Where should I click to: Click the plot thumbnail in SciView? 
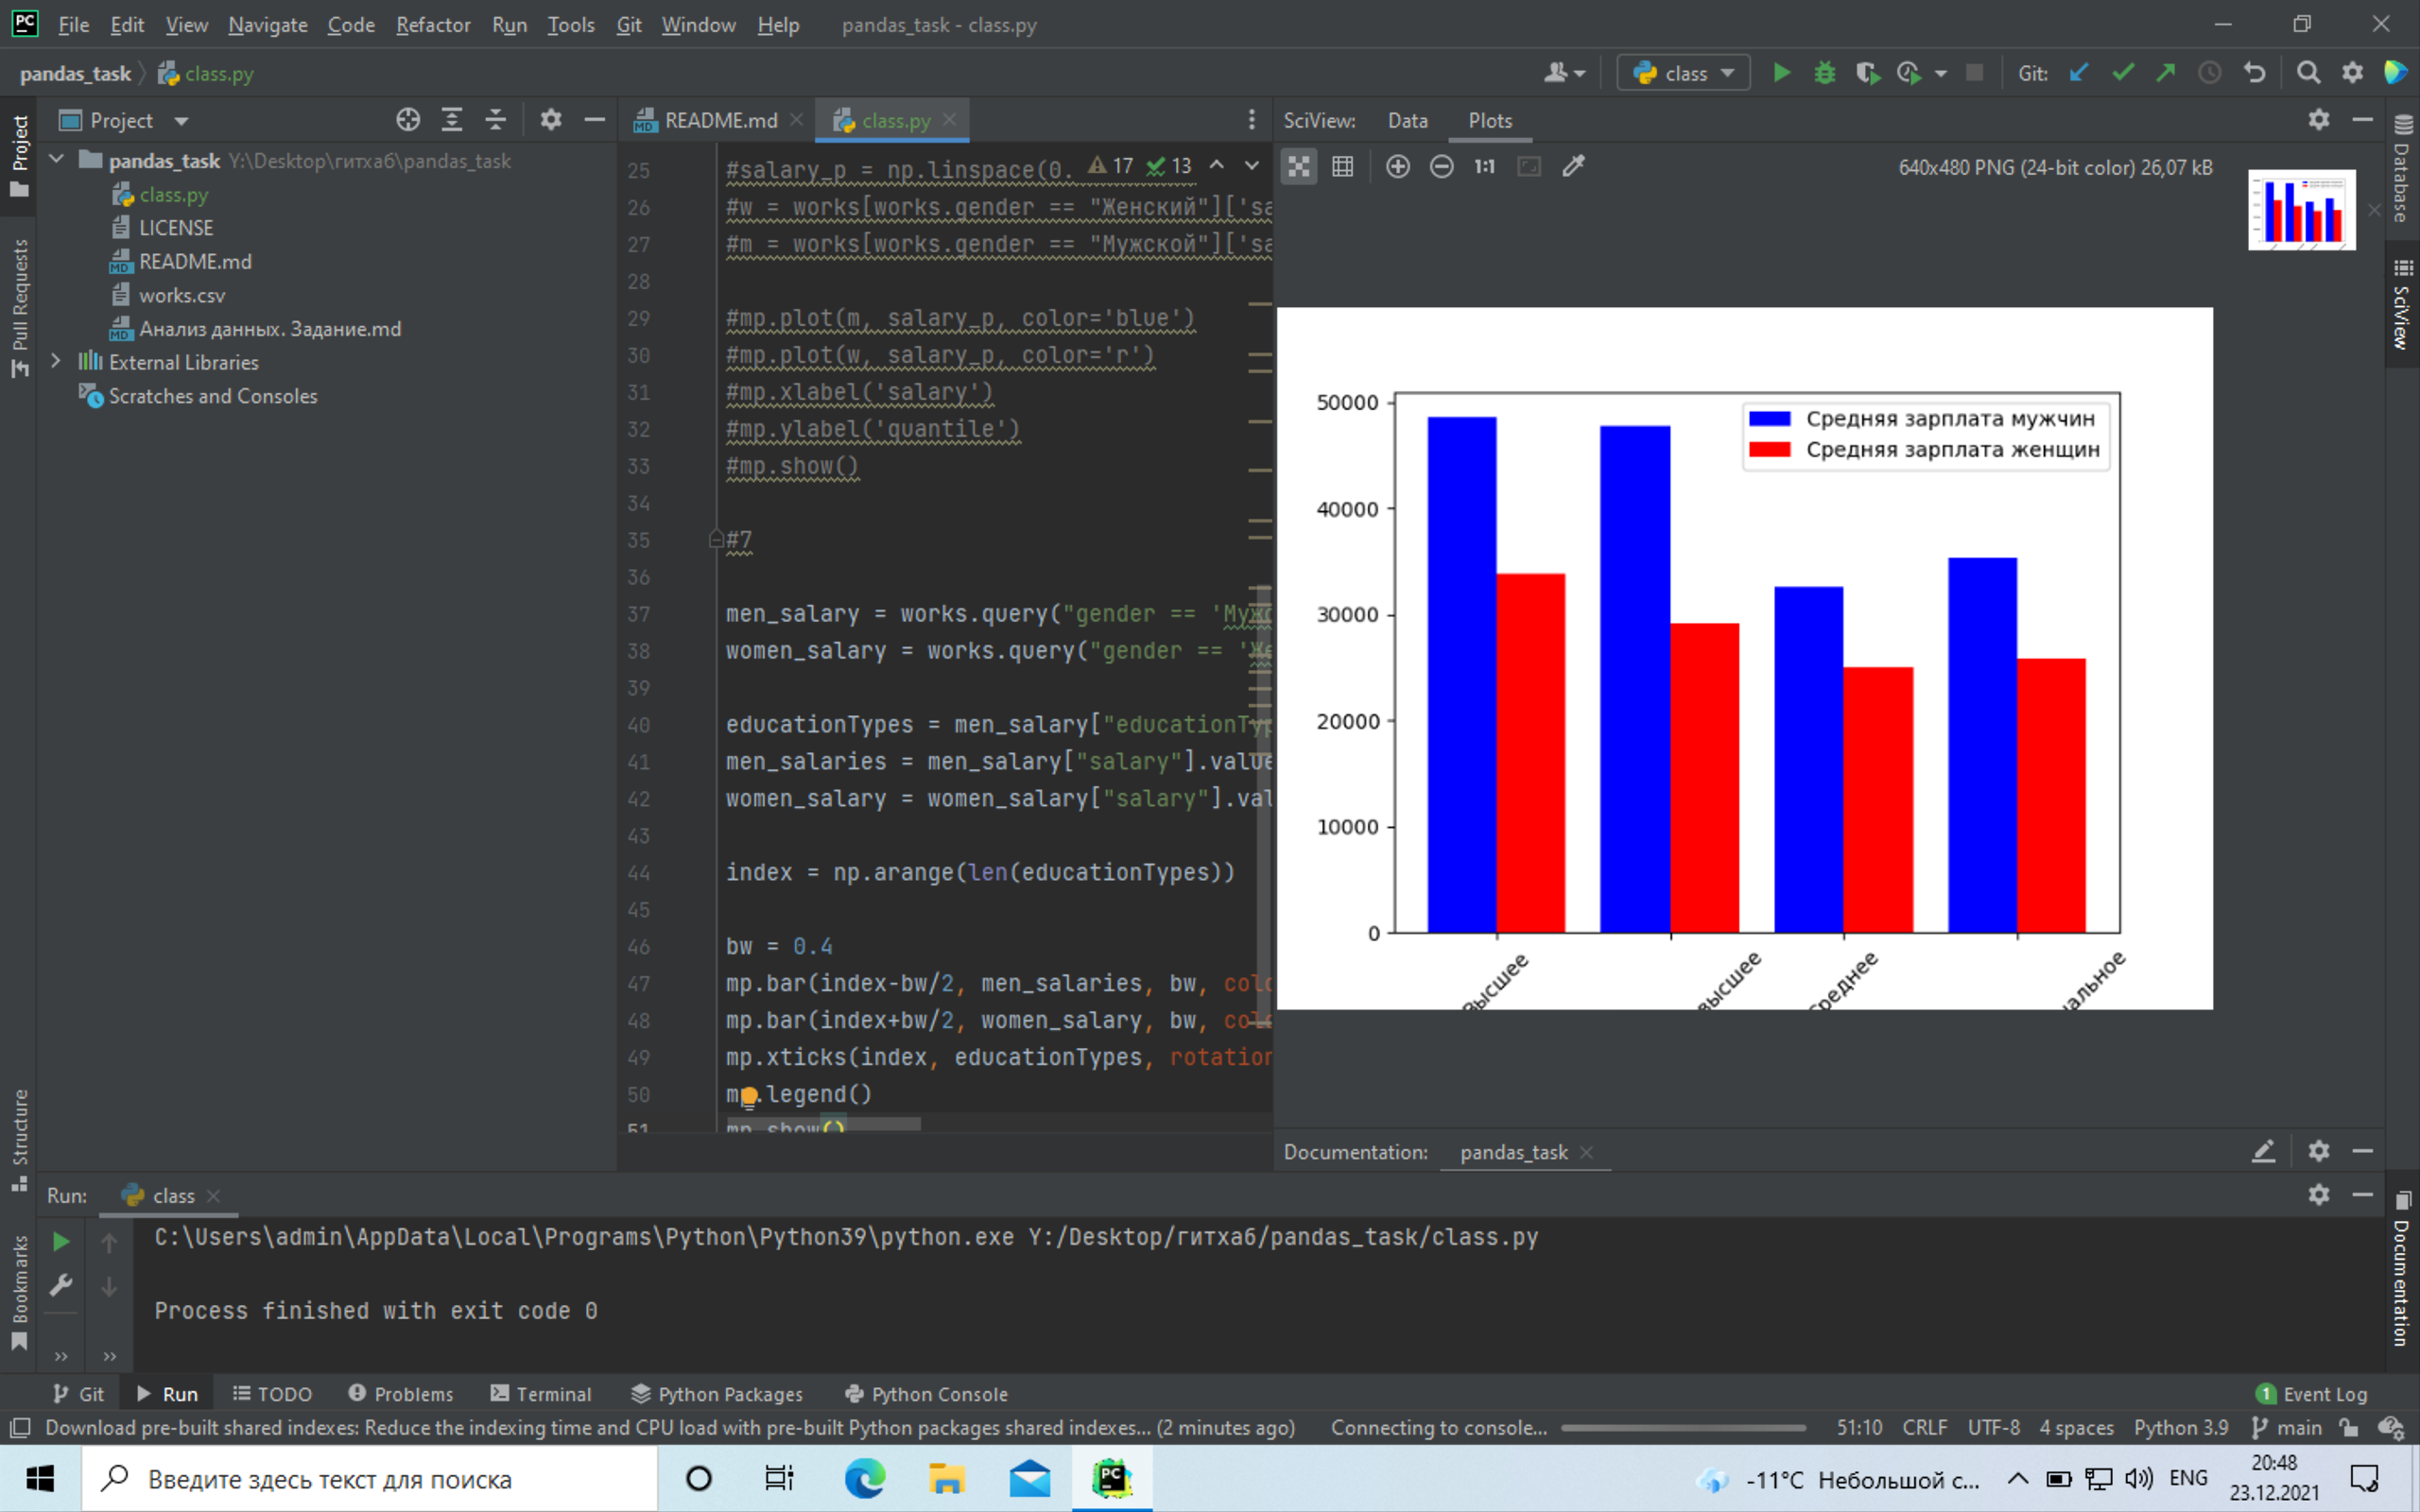point(2301,210)
